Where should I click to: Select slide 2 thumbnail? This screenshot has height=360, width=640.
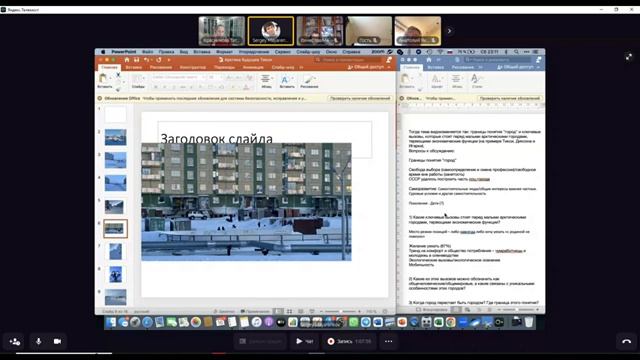[x=116, y=138]
